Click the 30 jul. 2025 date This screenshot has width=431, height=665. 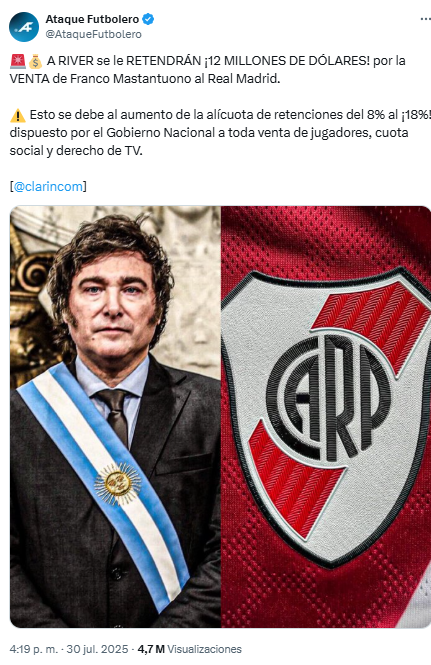point(97,649)
